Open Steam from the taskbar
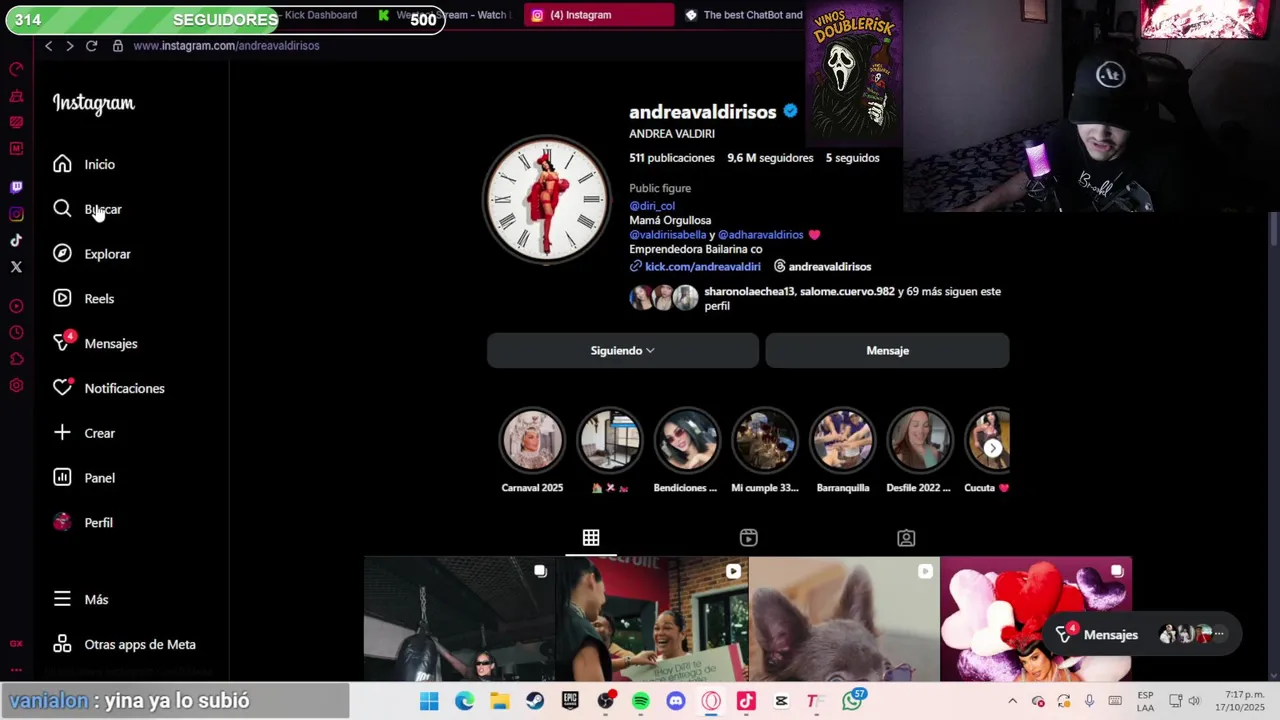The width and height of the screenshot is (1280, 720). pos(535,702)
